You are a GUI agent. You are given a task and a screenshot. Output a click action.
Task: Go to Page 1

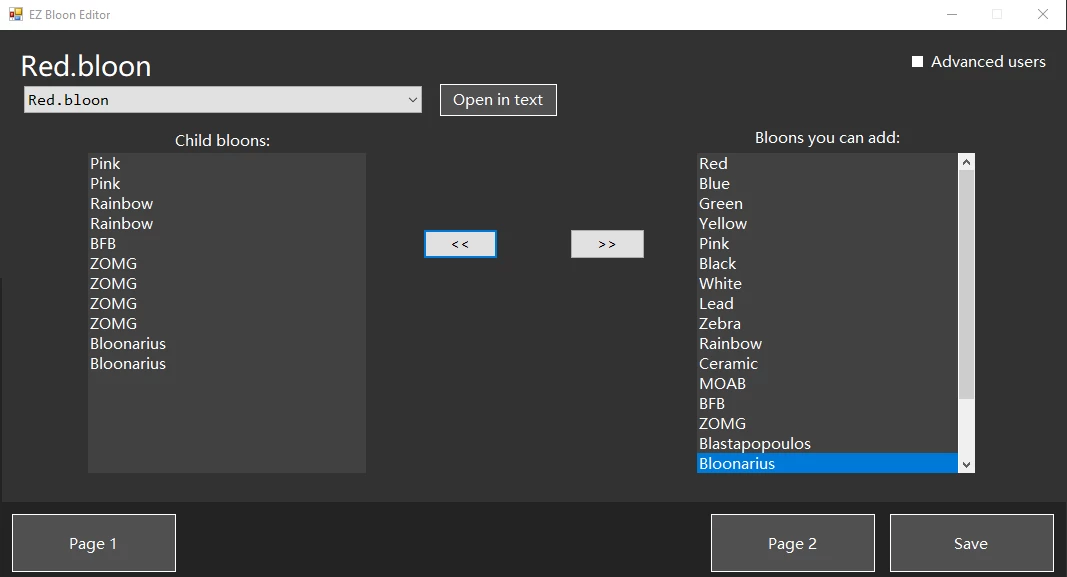94,543
